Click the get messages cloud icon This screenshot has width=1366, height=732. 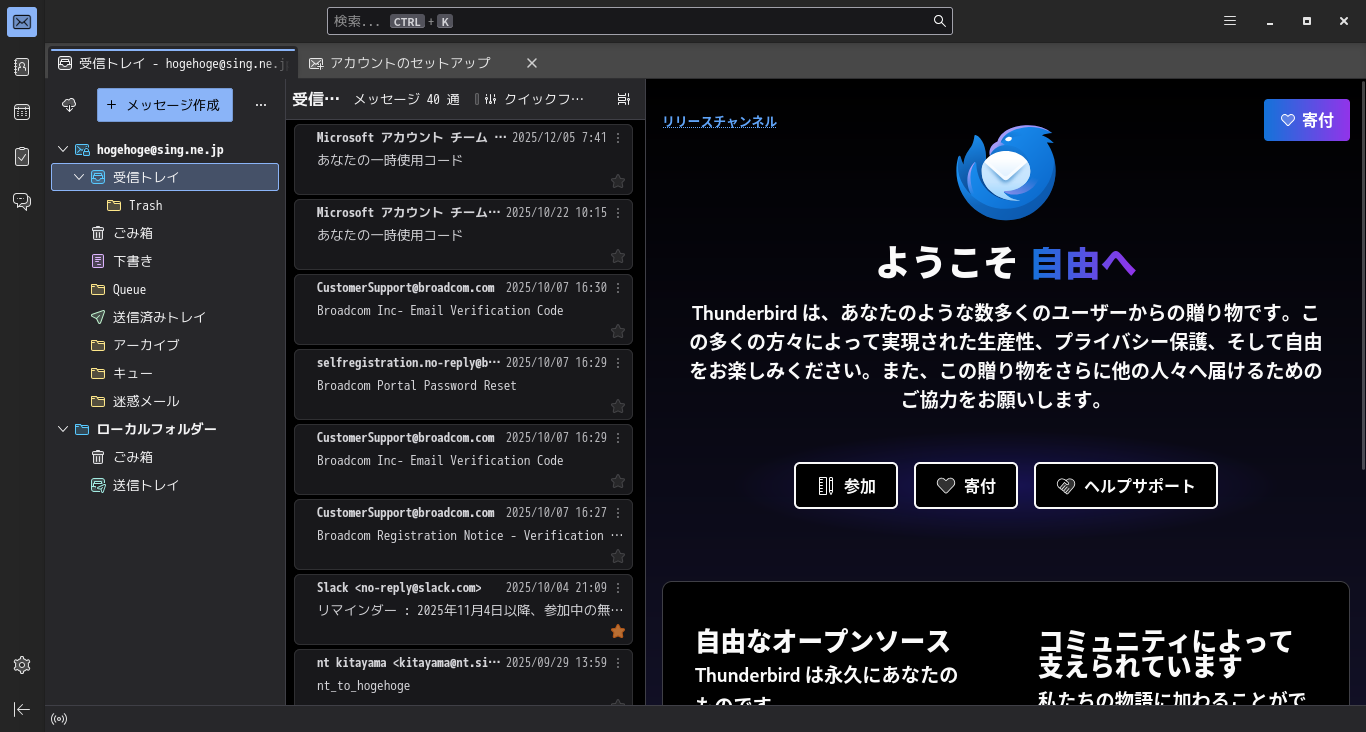point(69,105)
